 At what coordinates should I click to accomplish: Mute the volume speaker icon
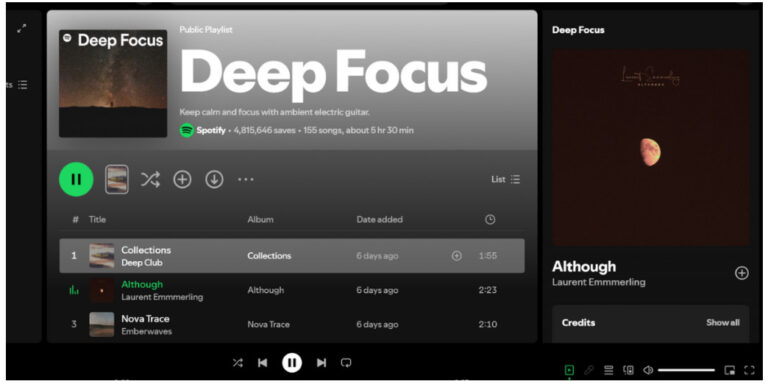coord(648,370)
